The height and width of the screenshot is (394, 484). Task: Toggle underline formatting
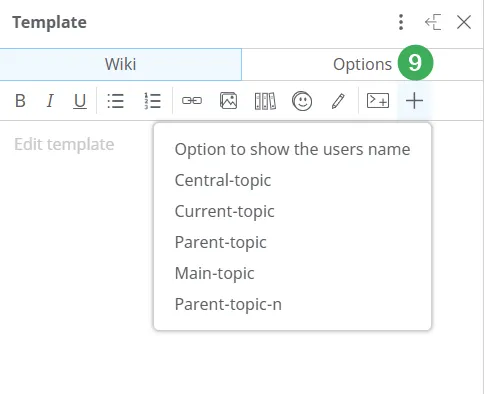click(x=80, y=101)
